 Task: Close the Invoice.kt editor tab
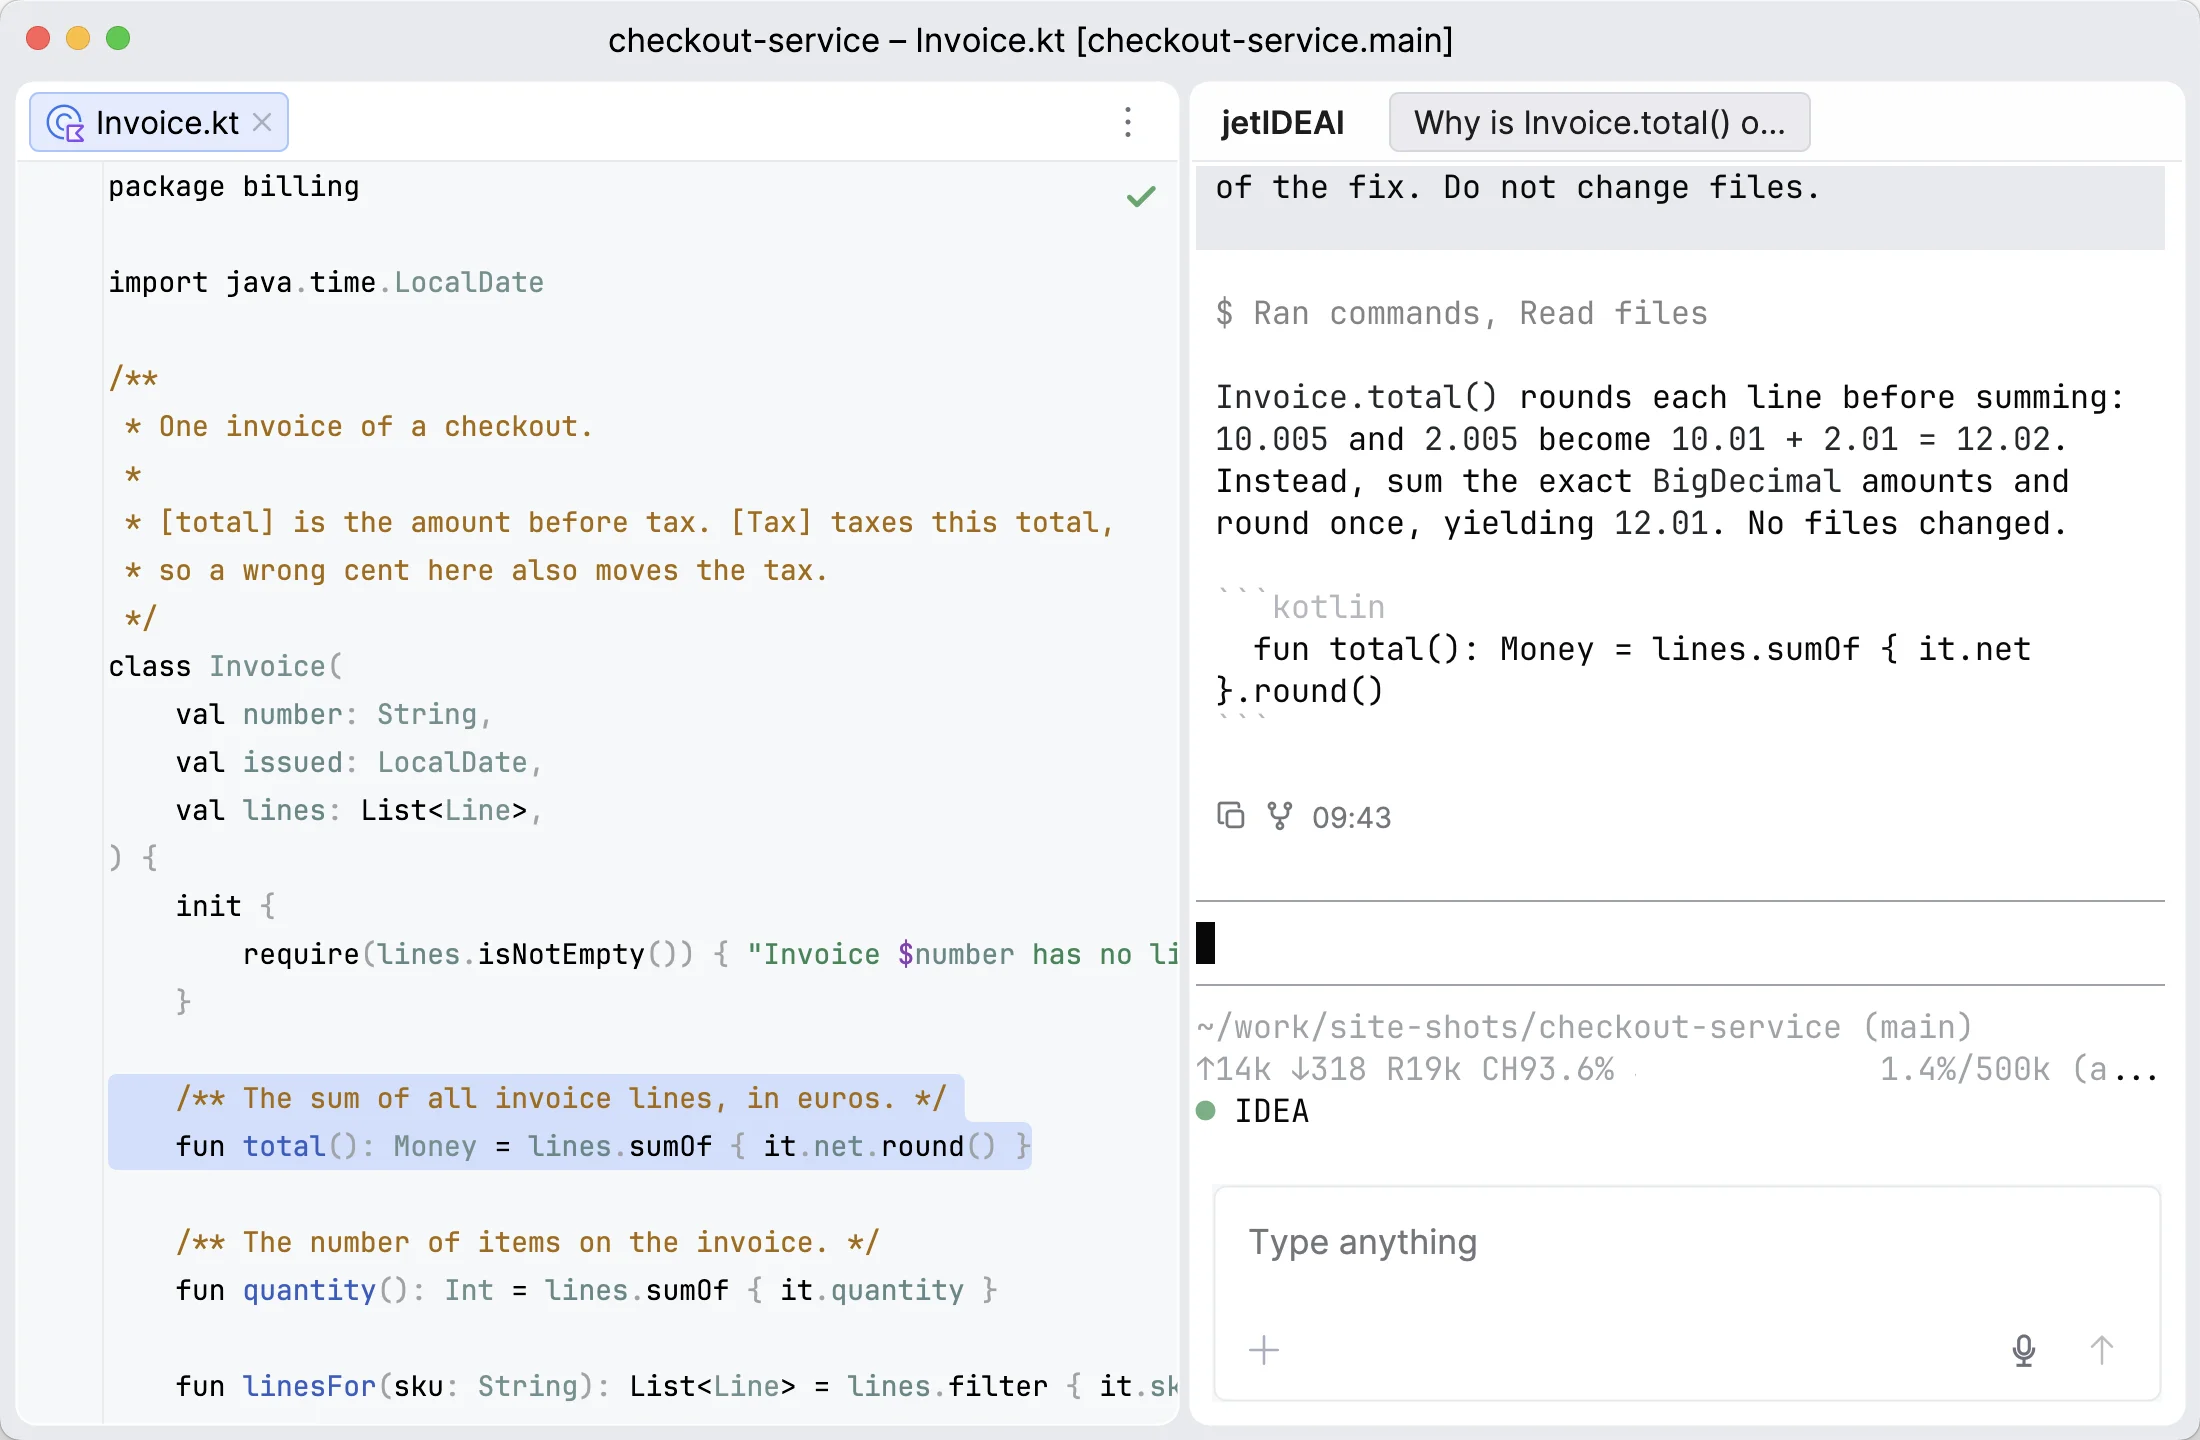[262, 122]
